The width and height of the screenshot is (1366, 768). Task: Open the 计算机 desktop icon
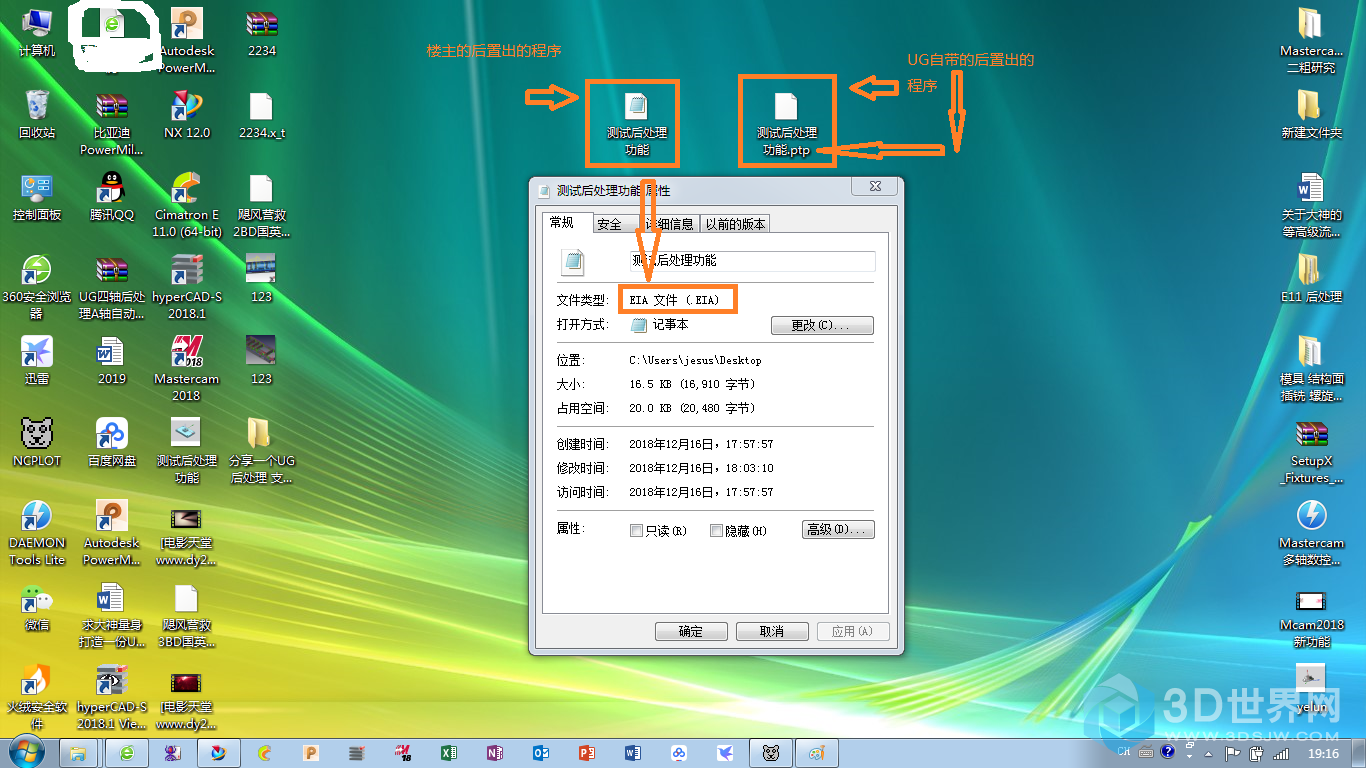[37, 33]
